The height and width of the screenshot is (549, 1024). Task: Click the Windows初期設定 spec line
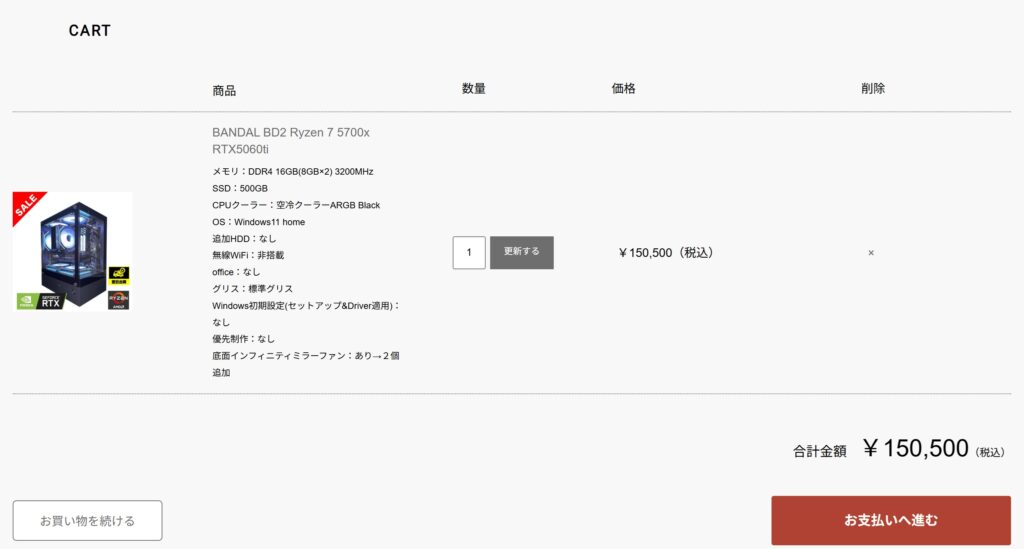pos(306,313)
